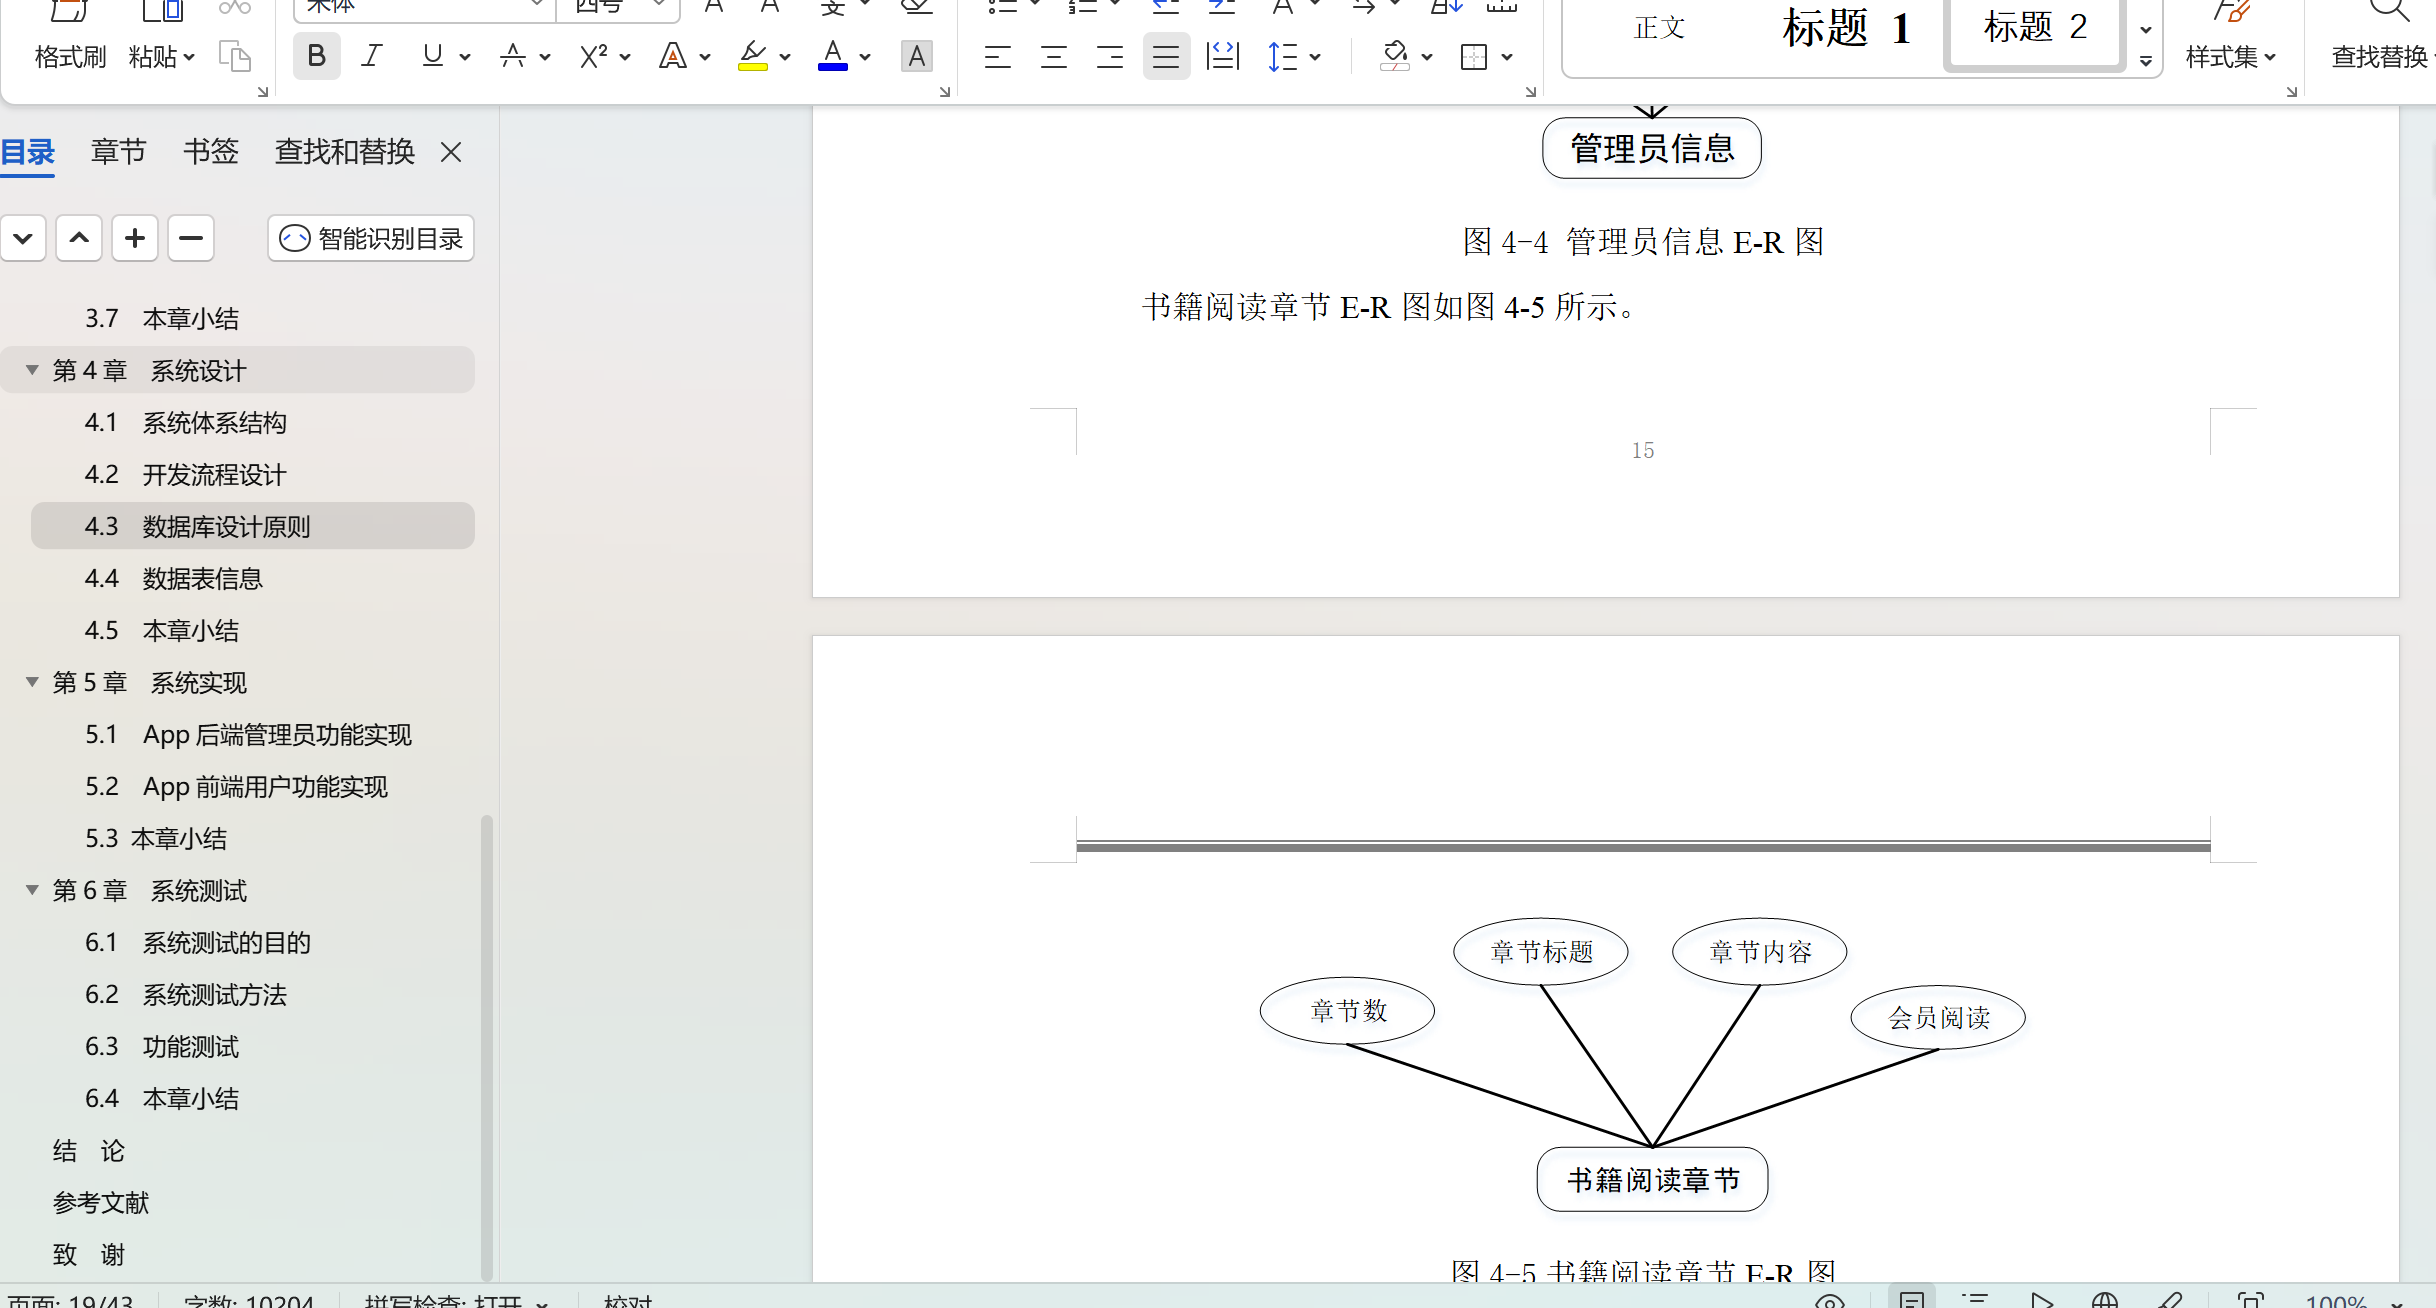The image size is (2436, 1308).
Task: Toggle bold formatting
Action: pyautogui.click(x=316, y=56)
